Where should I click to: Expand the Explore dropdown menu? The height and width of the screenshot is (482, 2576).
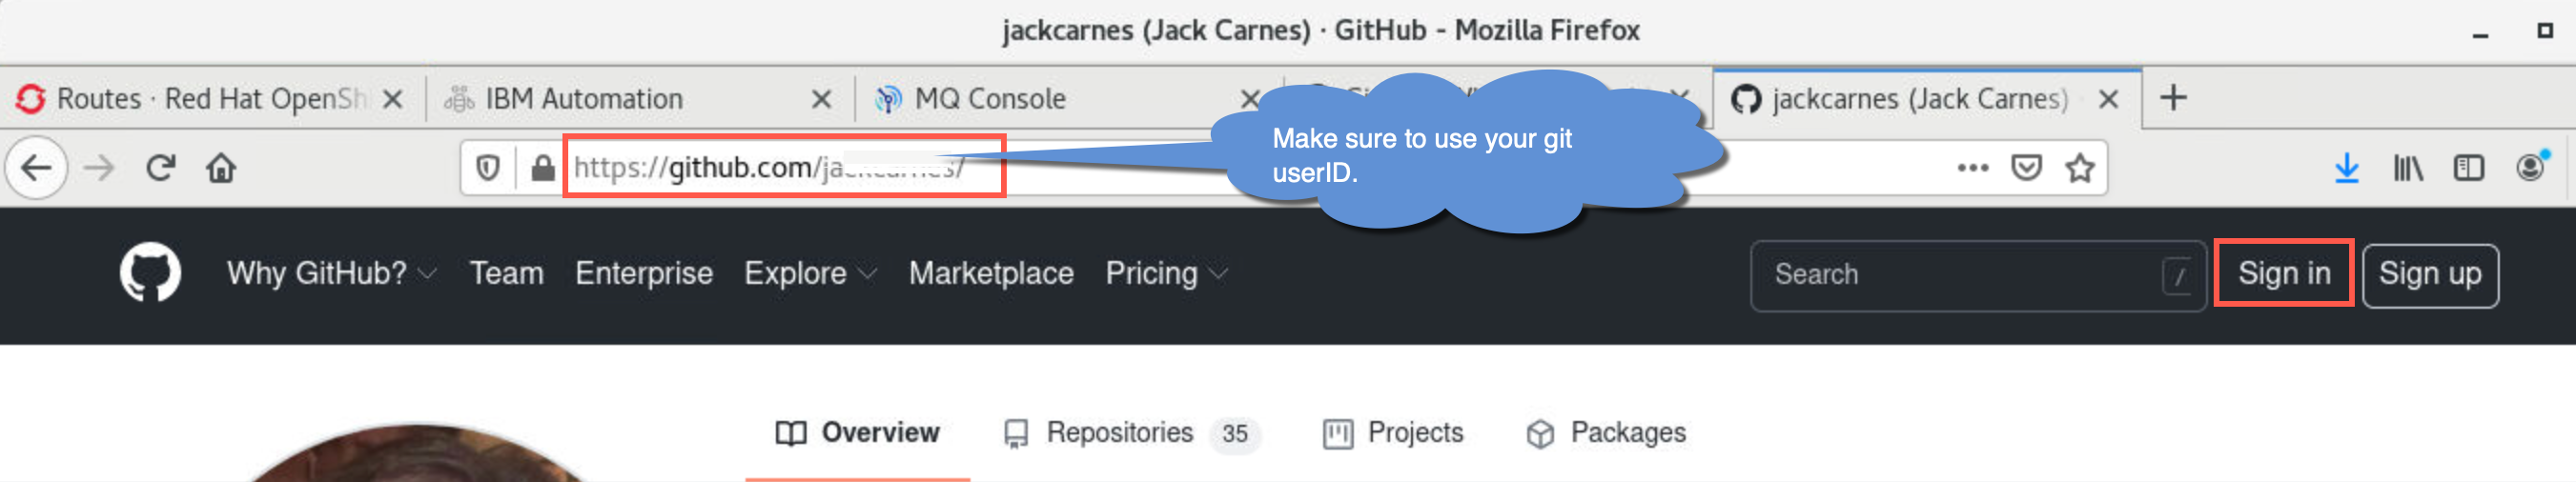[810, 273]
